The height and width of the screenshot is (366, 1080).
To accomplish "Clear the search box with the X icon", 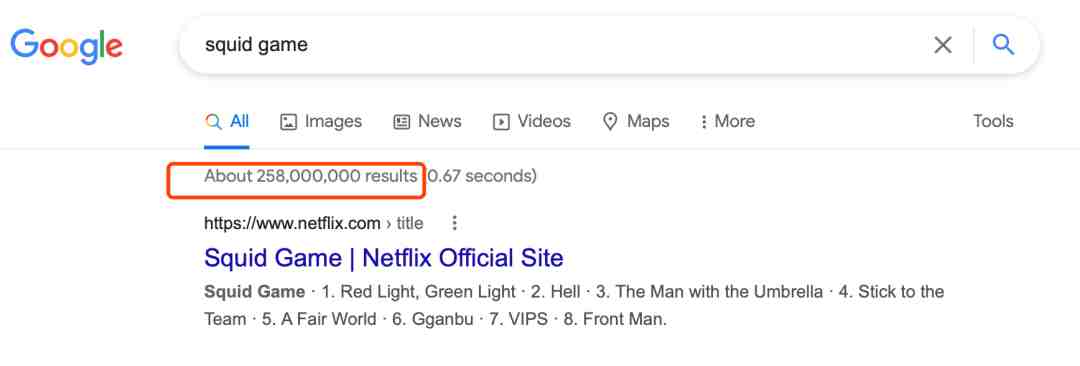I will click(942, 45).
